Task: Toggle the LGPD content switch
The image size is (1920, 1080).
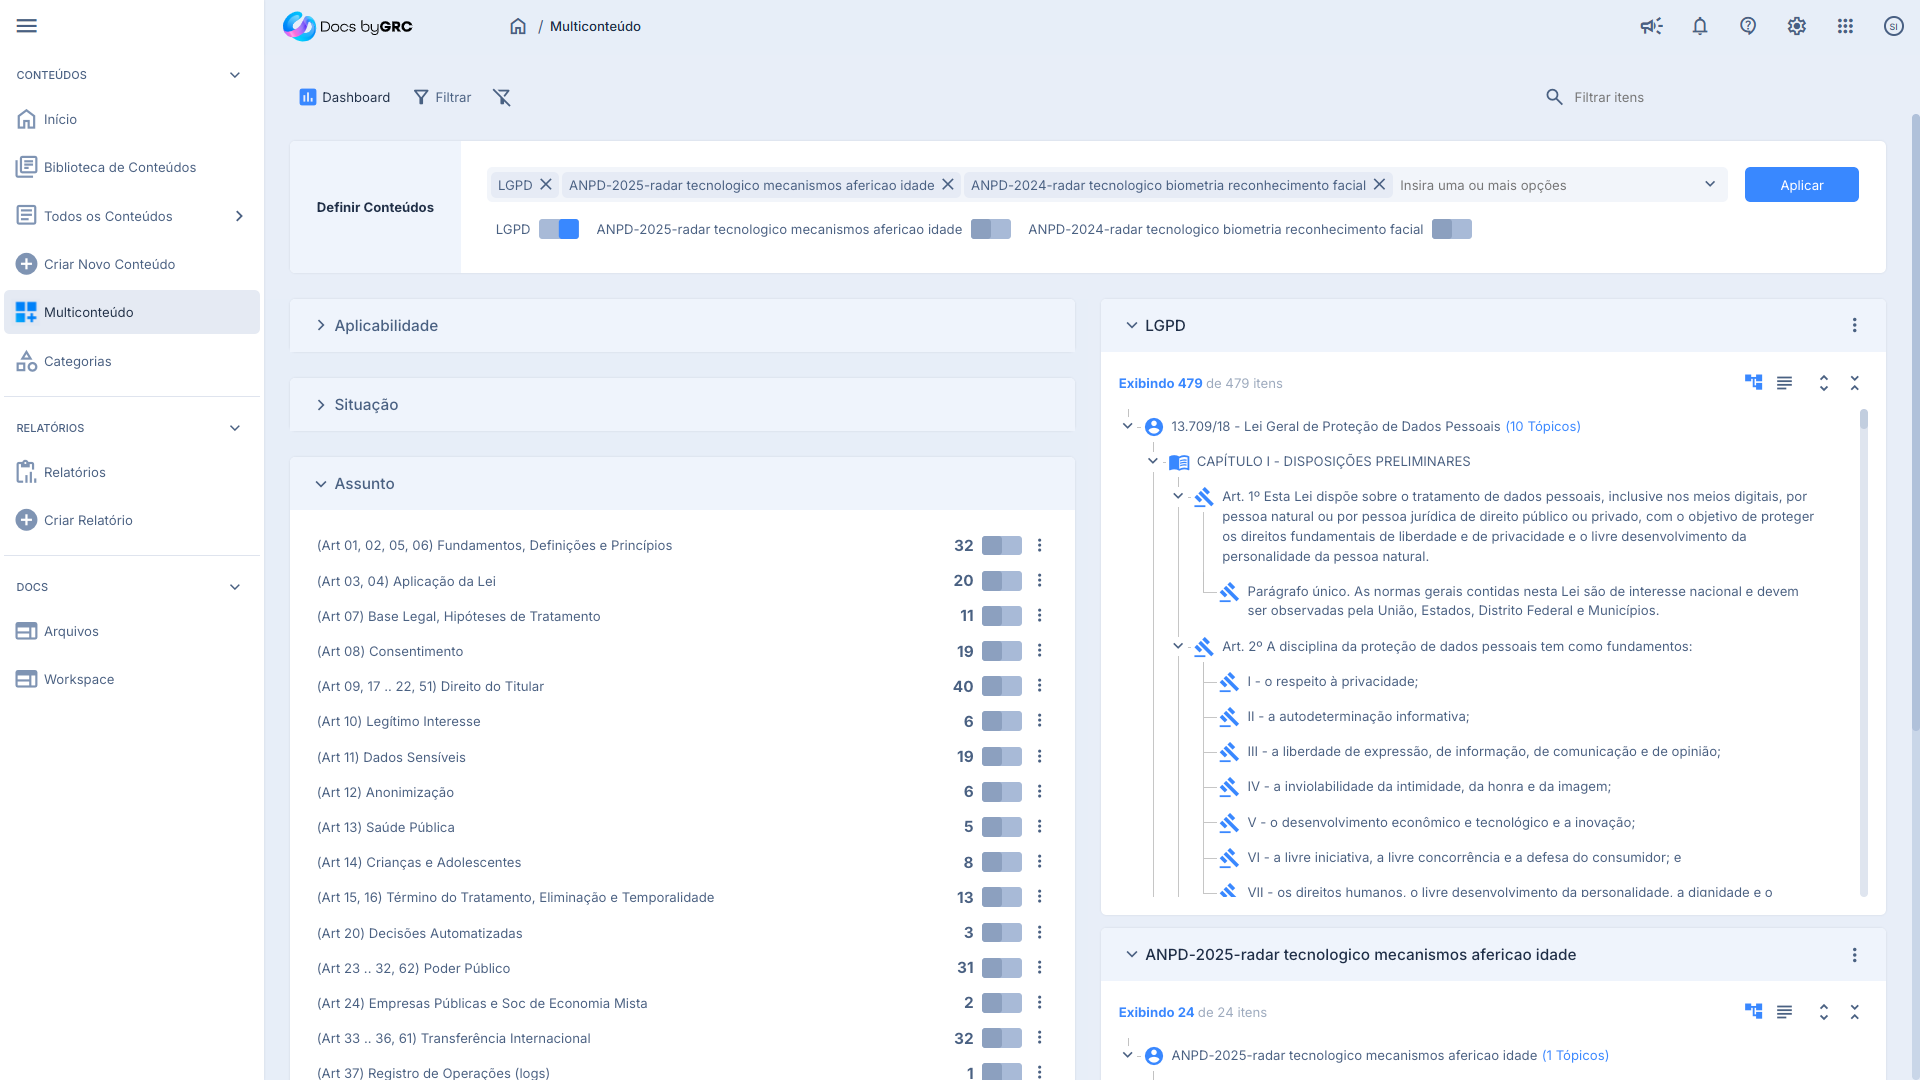Action: [x=558, y=230]
